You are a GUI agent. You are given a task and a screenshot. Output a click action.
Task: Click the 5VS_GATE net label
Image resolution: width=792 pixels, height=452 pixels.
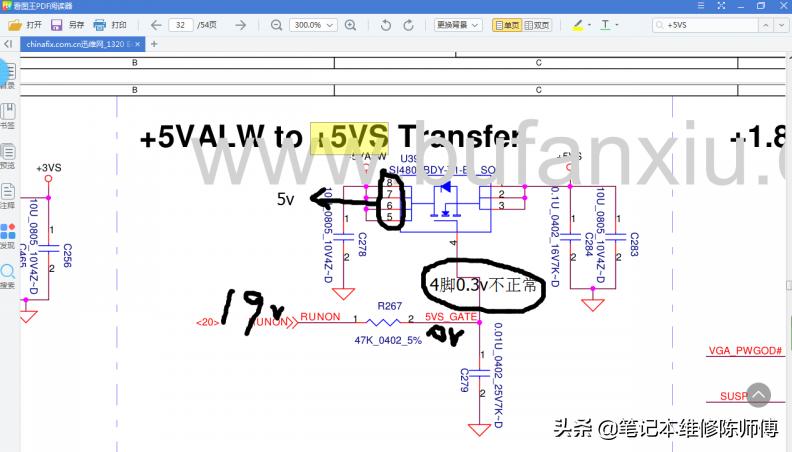[451, 317]
